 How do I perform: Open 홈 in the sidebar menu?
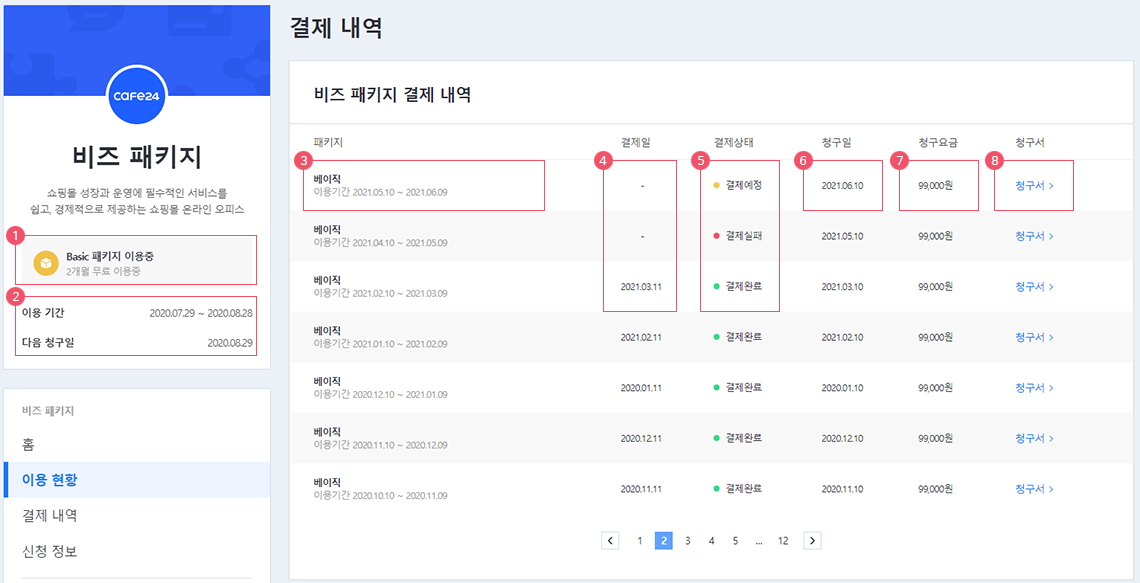pyautogui.click(x=137, y=444)
